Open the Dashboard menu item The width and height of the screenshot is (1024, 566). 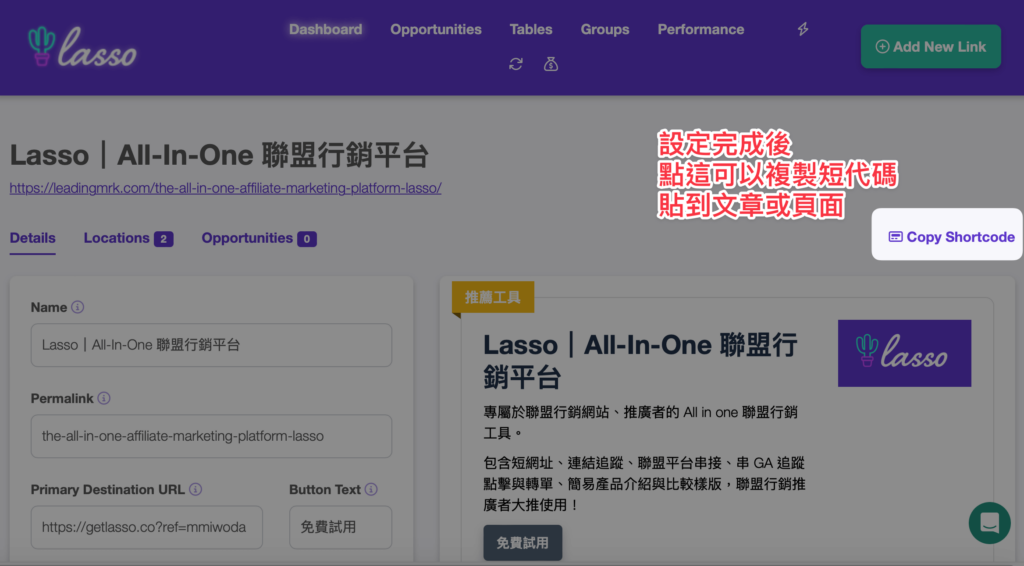[325, 29]
